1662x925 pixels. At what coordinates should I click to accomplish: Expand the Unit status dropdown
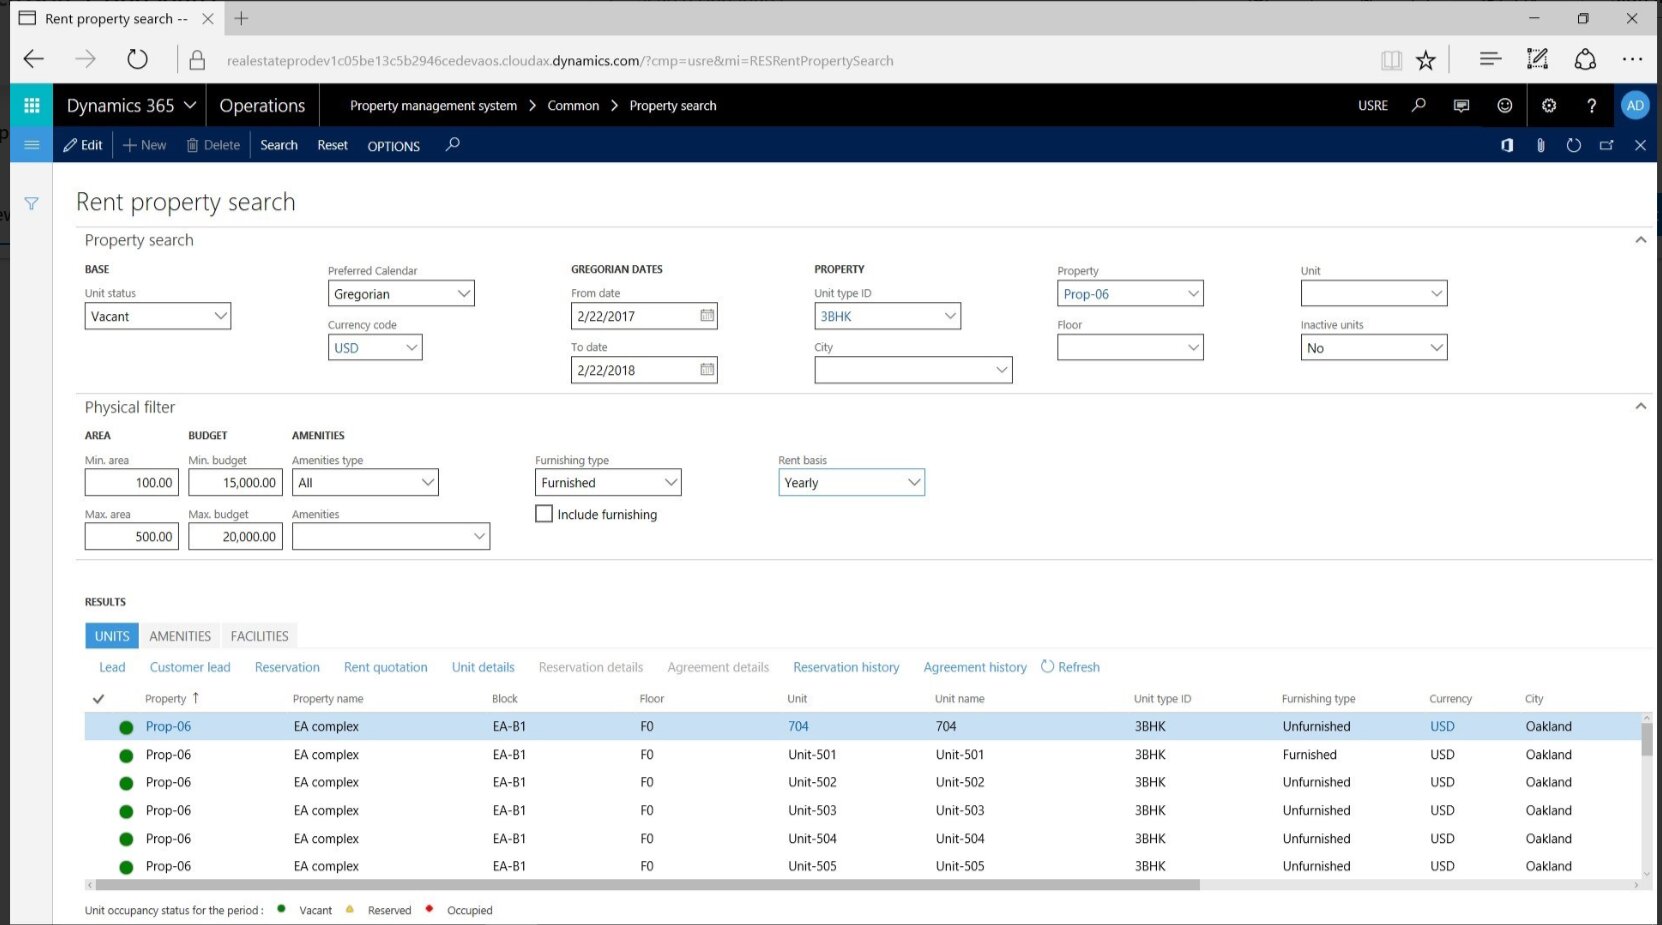(220, 316)
